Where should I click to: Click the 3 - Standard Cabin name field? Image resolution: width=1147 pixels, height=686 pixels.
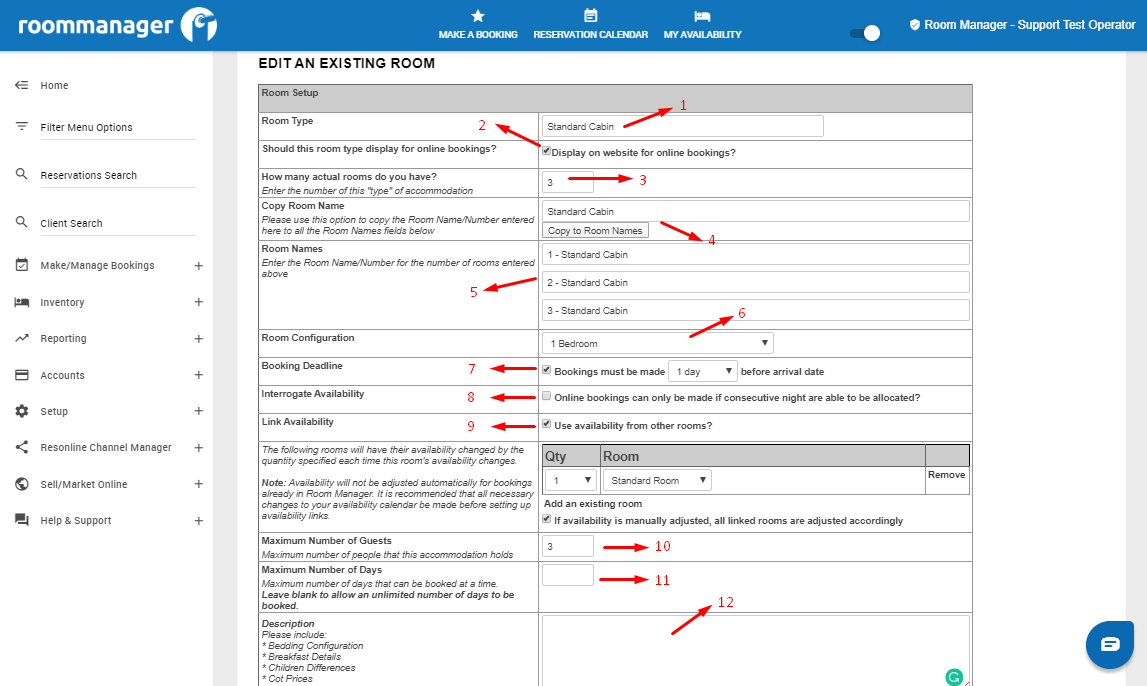coord(756,310)
